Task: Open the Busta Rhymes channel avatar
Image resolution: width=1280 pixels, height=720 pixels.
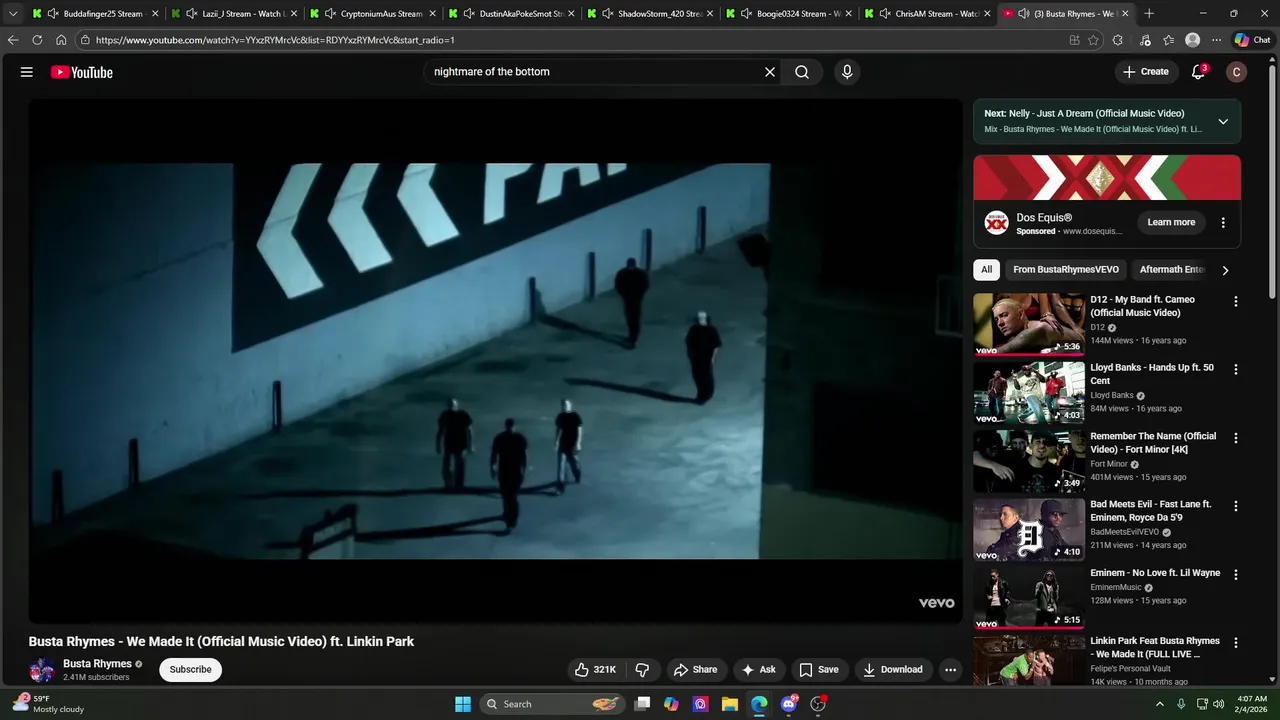Action: click(x=42, y=670)
